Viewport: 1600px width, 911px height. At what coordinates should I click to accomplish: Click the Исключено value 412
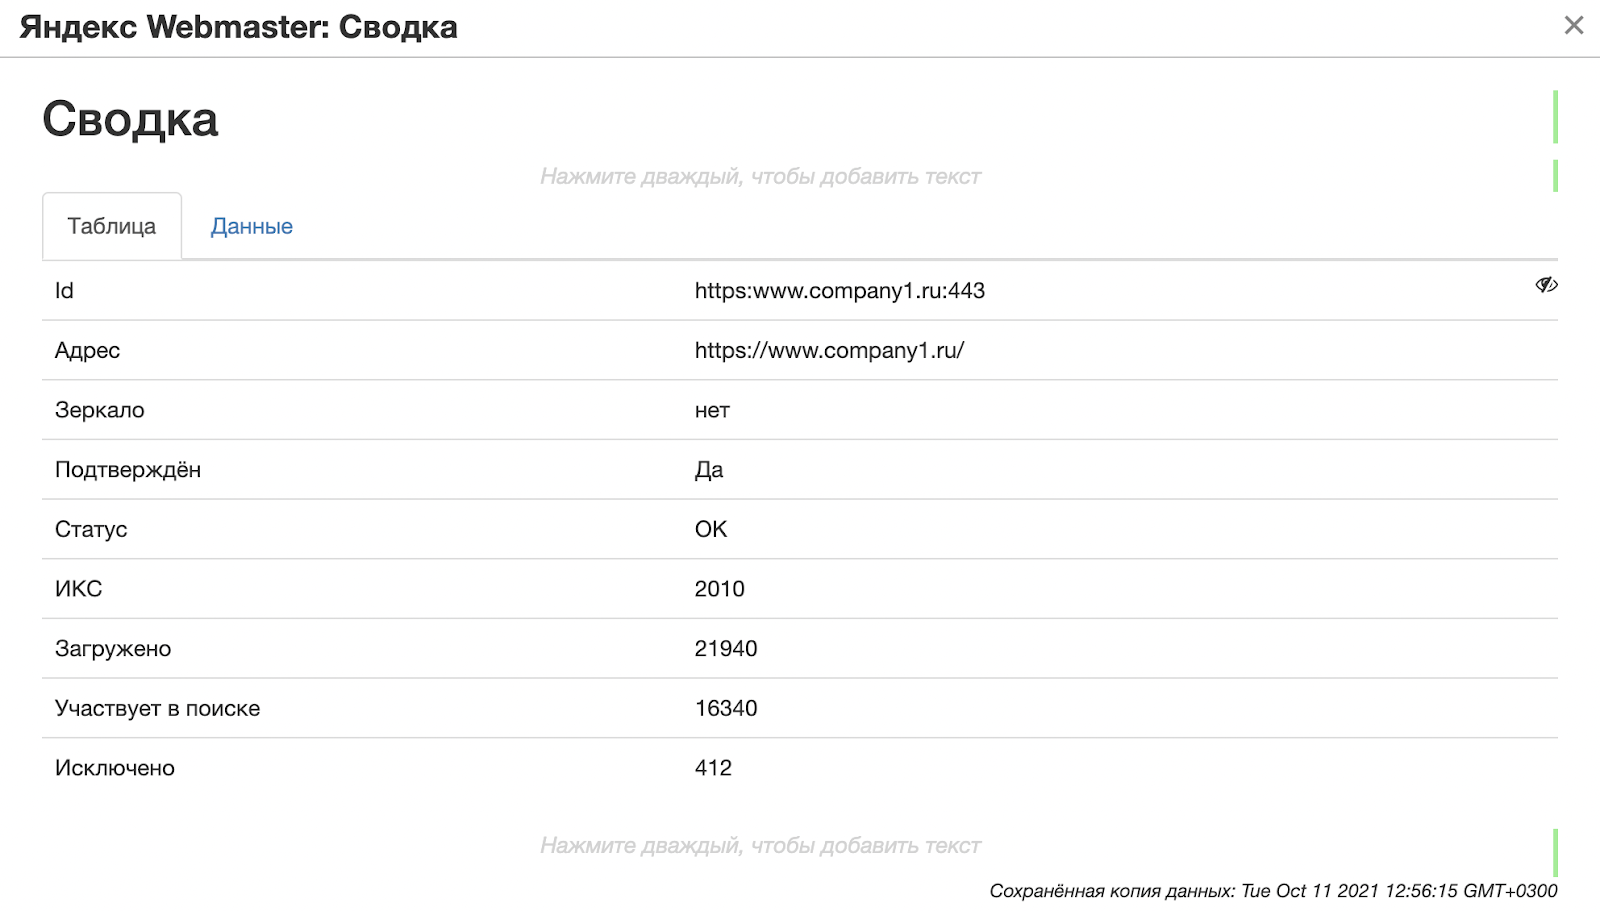coord(713,768)
